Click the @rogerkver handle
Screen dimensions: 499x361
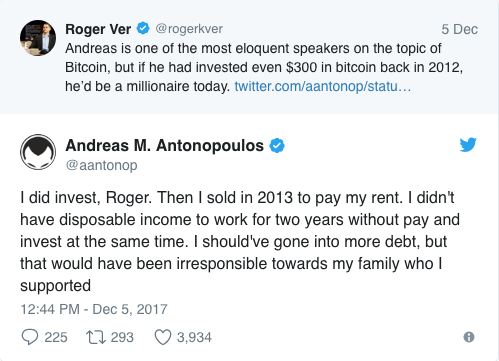[x=189, y=29]
